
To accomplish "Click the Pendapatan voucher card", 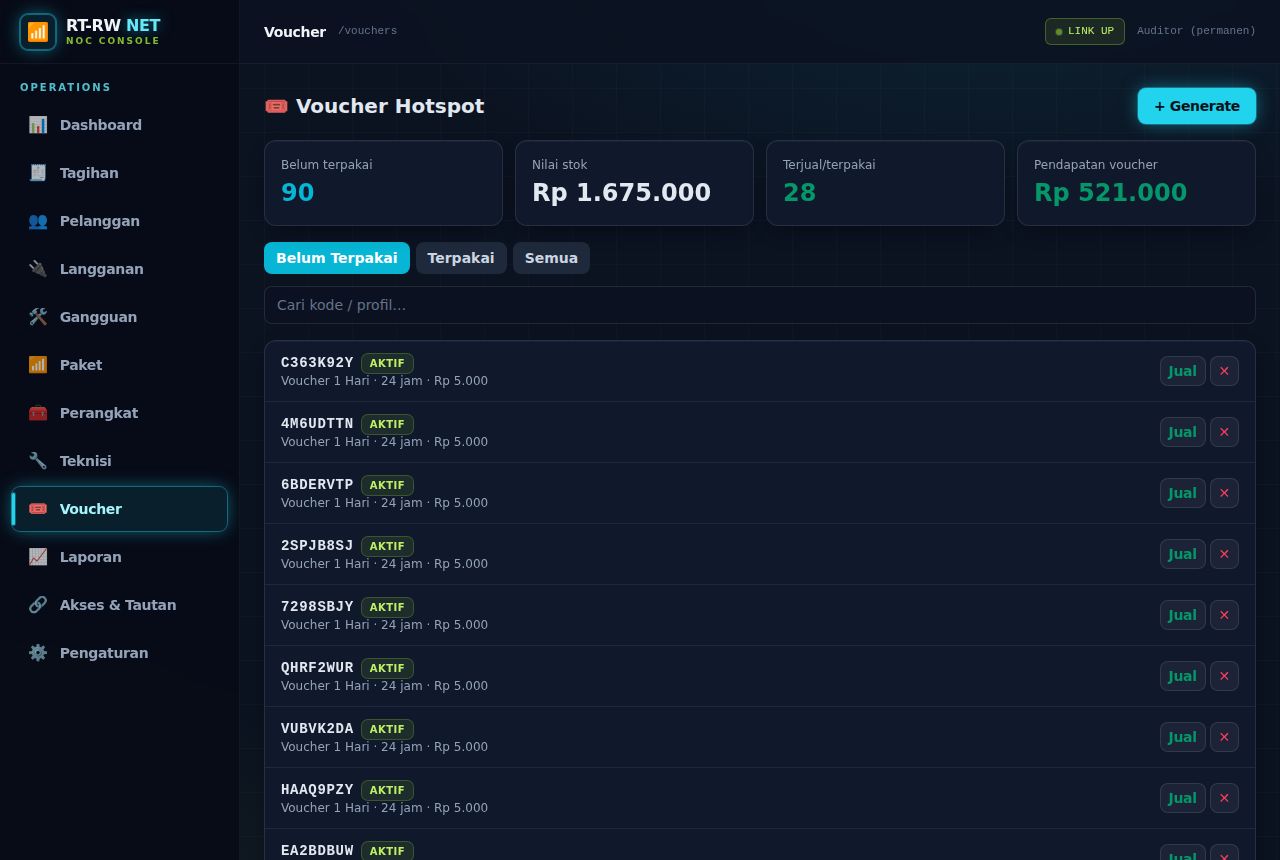I will point(1136,183).
